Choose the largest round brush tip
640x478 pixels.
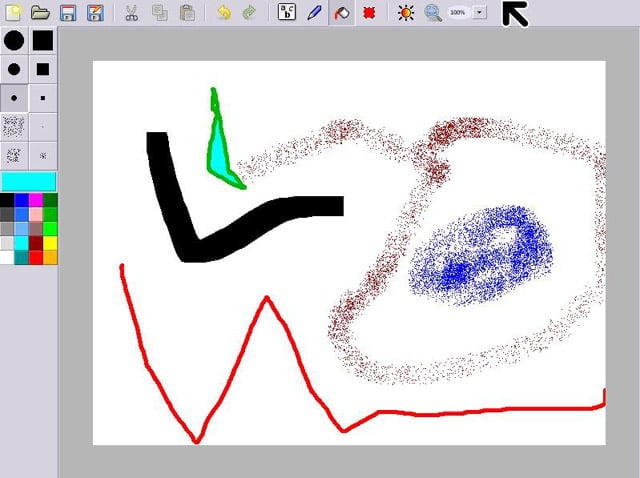pyautogui.click(x=14, y=40)
